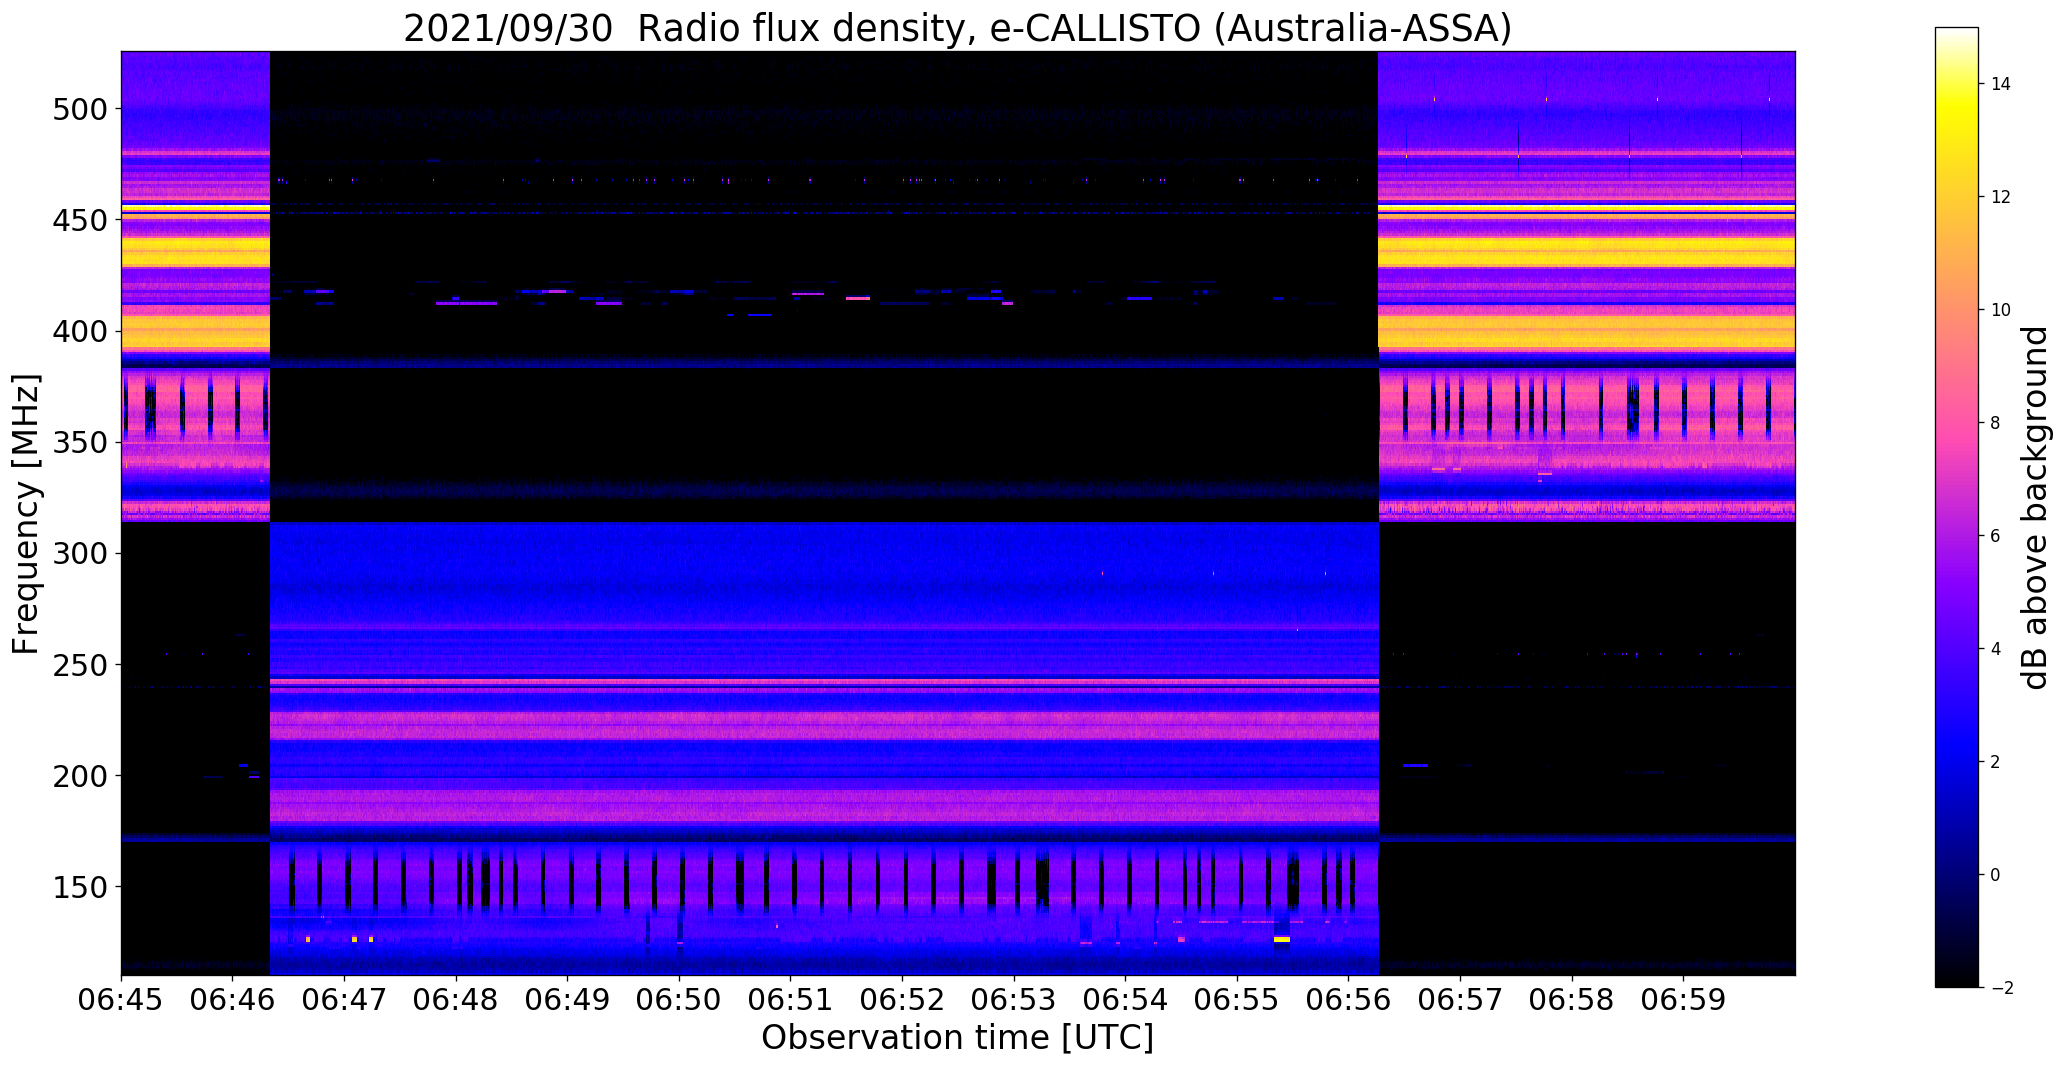Click the 06:57 time tick label
The height and width of the screenshot is (1067, 2066).
point(1460,1001)
